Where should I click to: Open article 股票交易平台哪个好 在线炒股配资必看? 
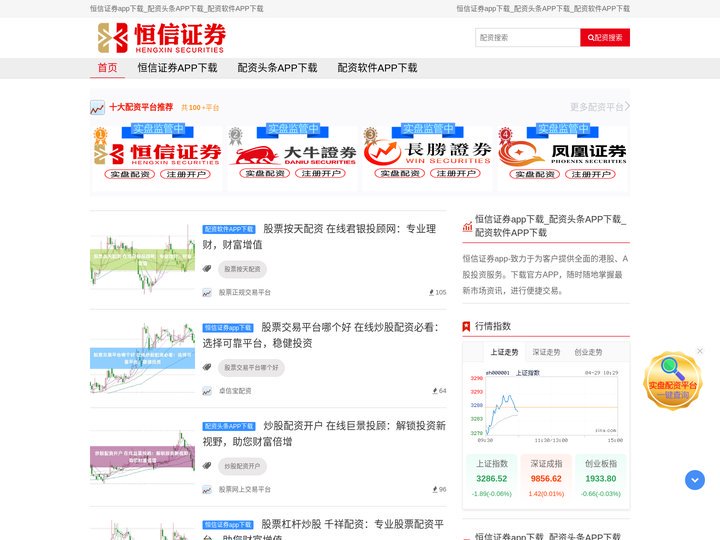point(321,335)
